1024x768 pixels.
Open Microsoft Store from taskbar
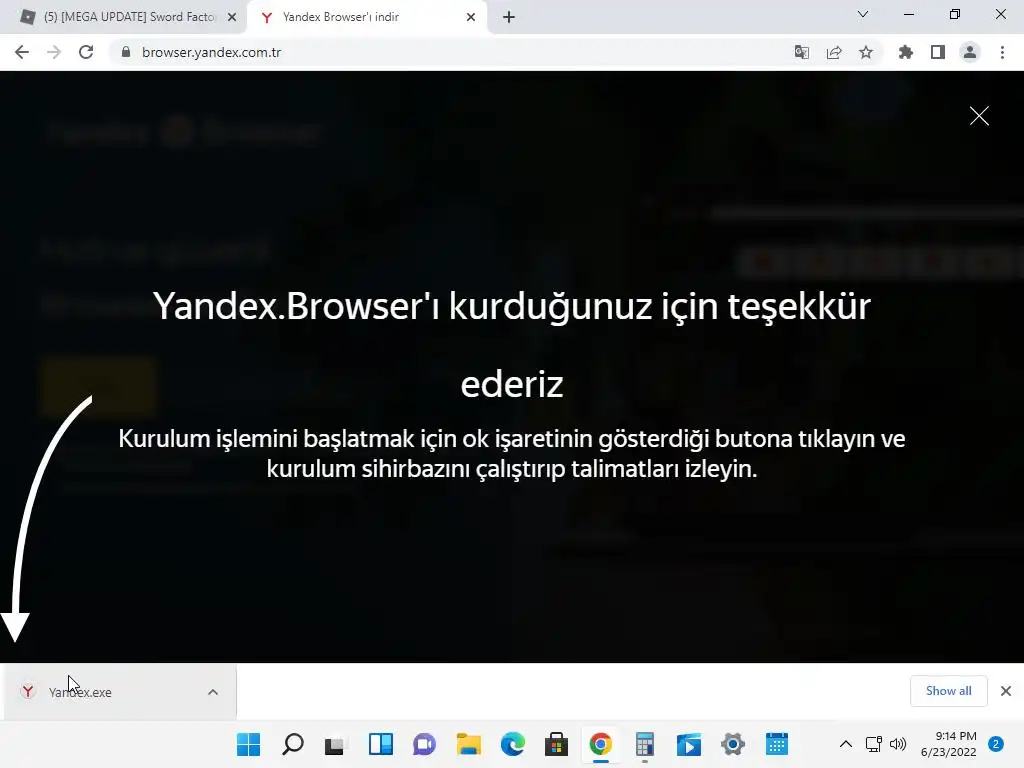coord(556,744)
